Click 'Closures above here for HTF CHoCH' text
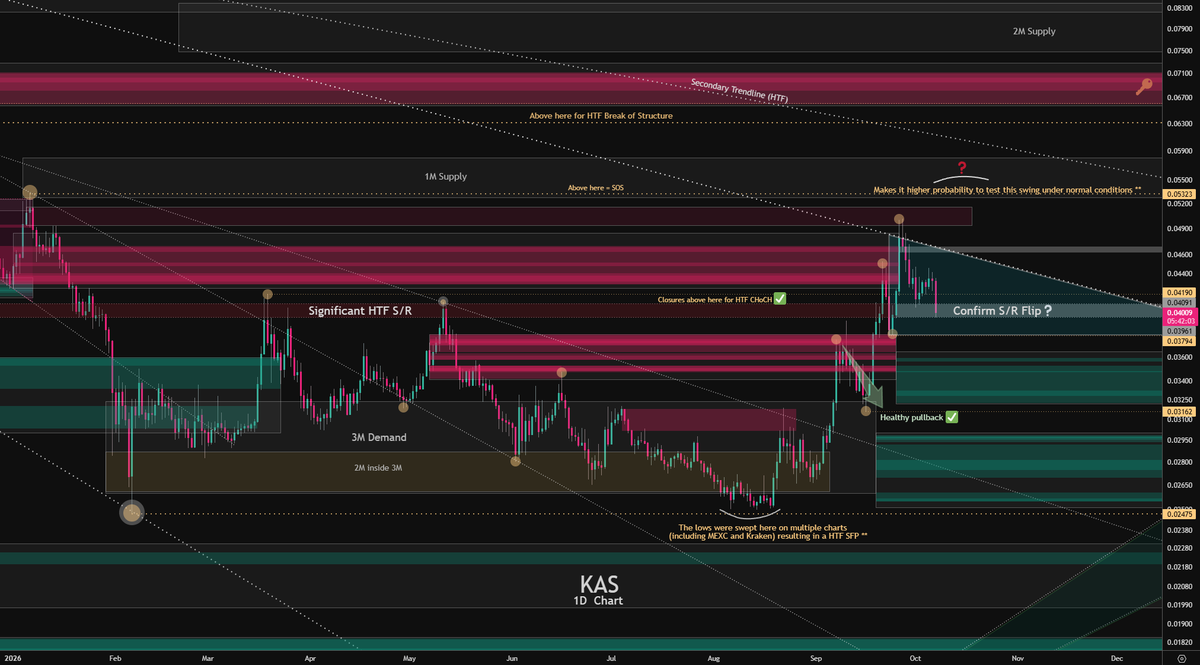This screenshot has width=1200, height=665. 713,299
